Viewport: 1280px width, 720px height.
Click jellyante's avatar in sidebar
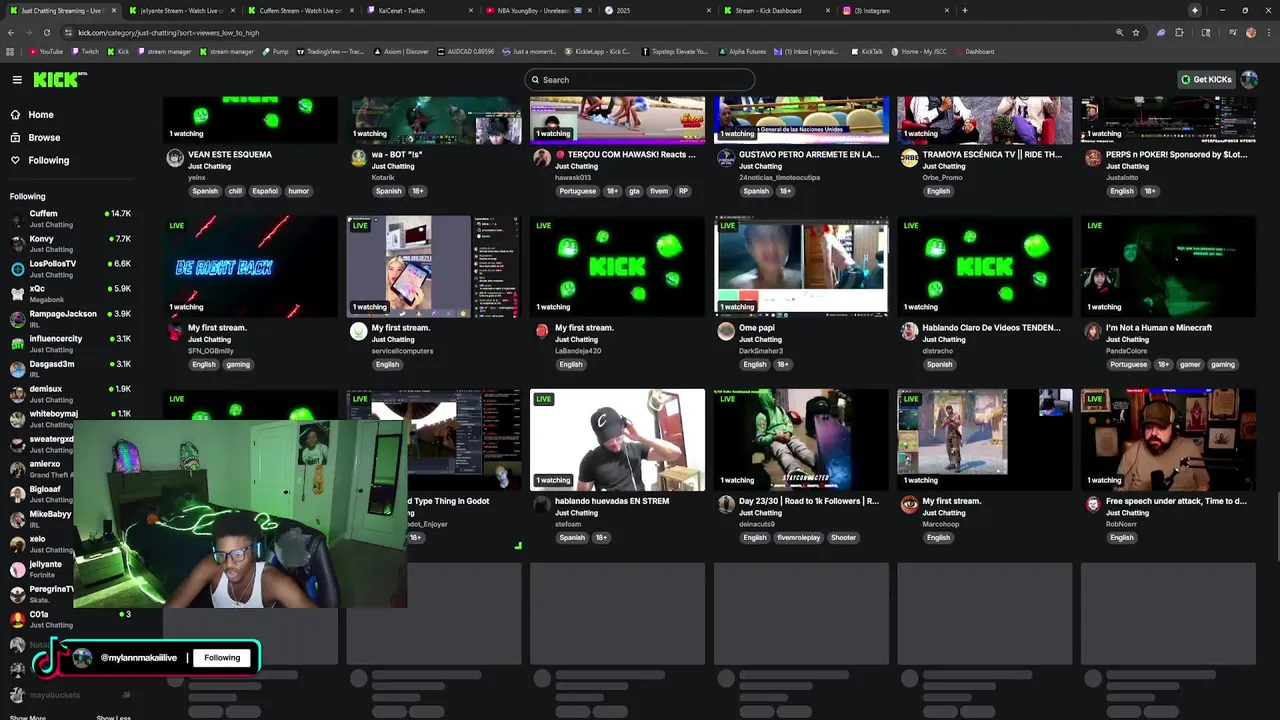(18, 569)
